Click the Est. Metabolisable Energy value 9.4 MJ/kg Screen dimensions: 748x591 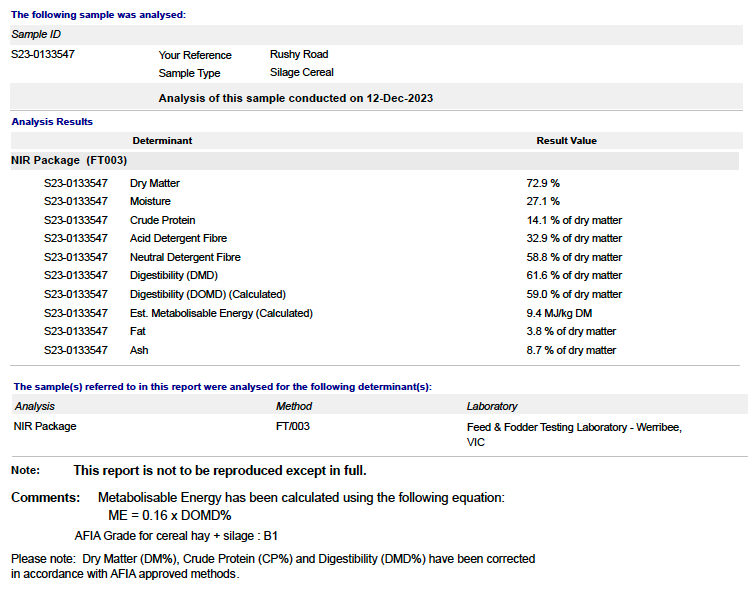(559, 313)
